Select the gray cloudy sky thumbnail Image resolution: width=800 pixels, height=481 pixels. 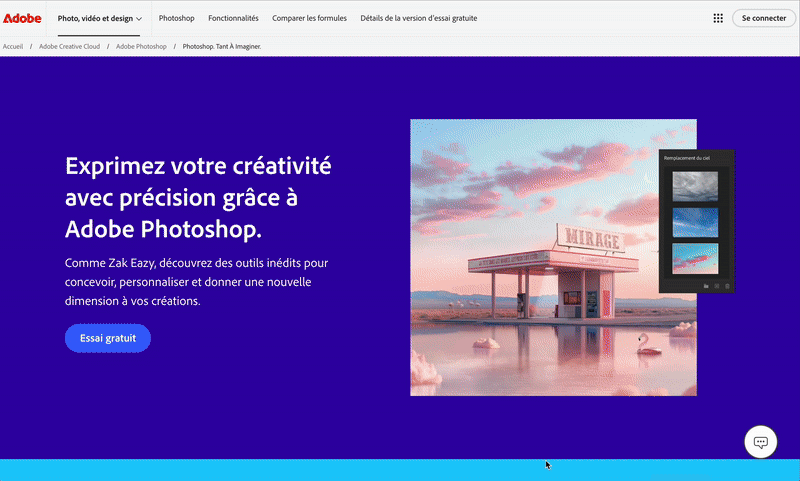pos(695,186)
